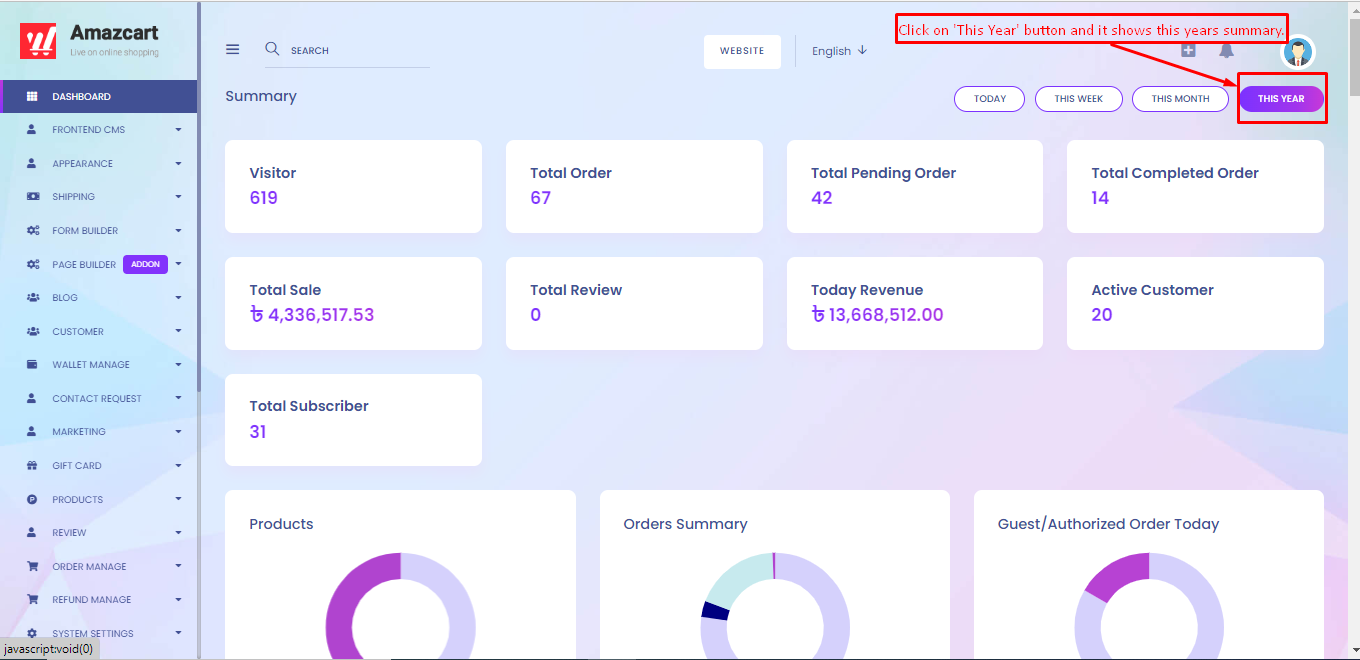Click the Total Subscriber value 31
The width and height of the screenshot is (1360, 660).
[258, 432]
